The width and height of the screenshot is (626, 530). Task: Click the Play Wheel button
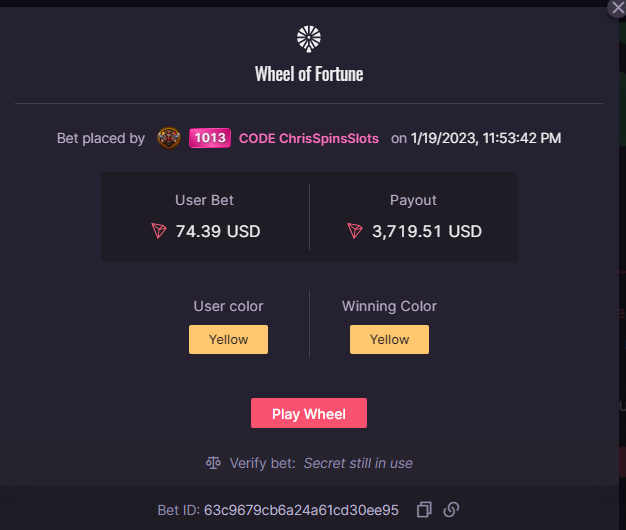[x=309, y=413]
